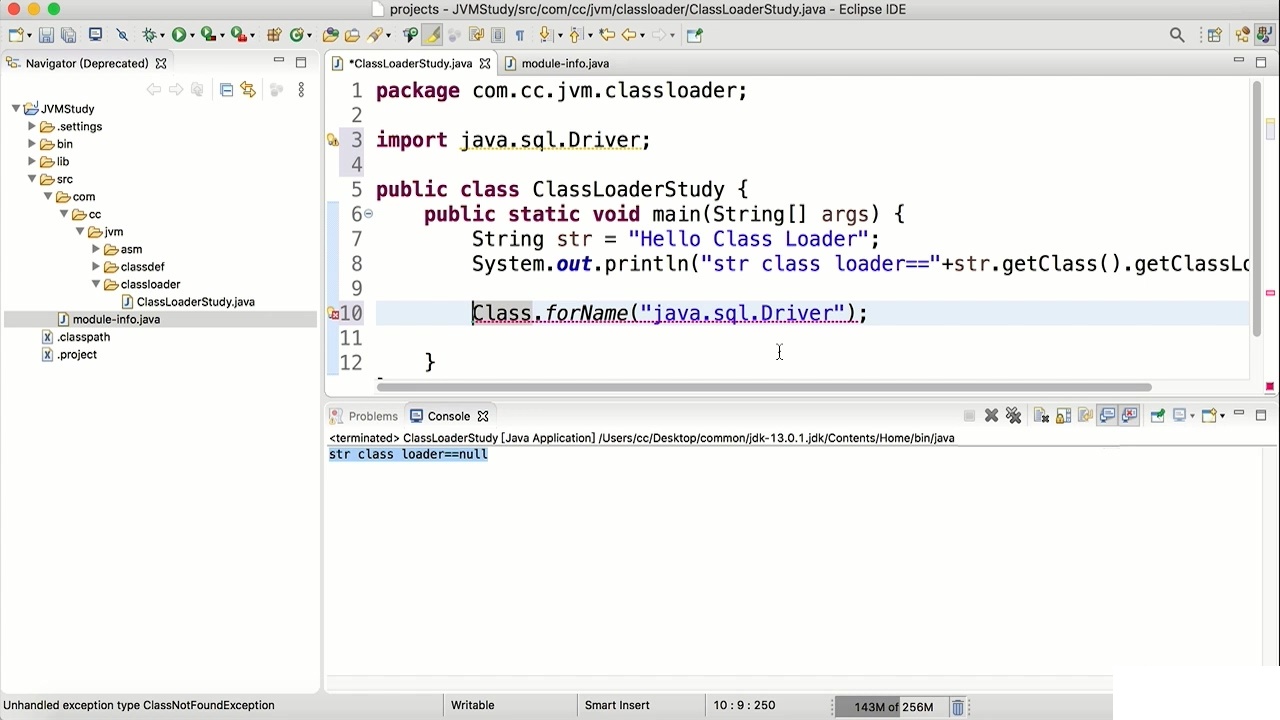Image resolution: width=1280 pixels, height=720 pixels.
Task: Open the Run button dropdown arrow
Action: 192,35
